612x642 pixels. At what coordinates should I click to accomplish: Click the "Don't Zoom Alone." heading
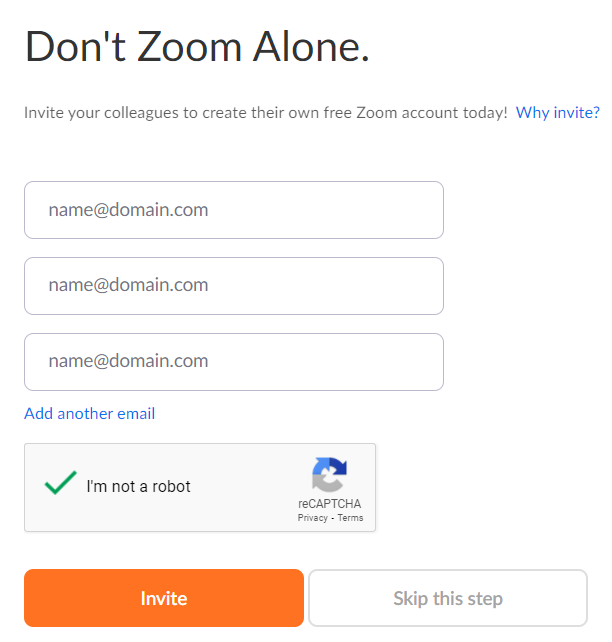pos(197,47)
